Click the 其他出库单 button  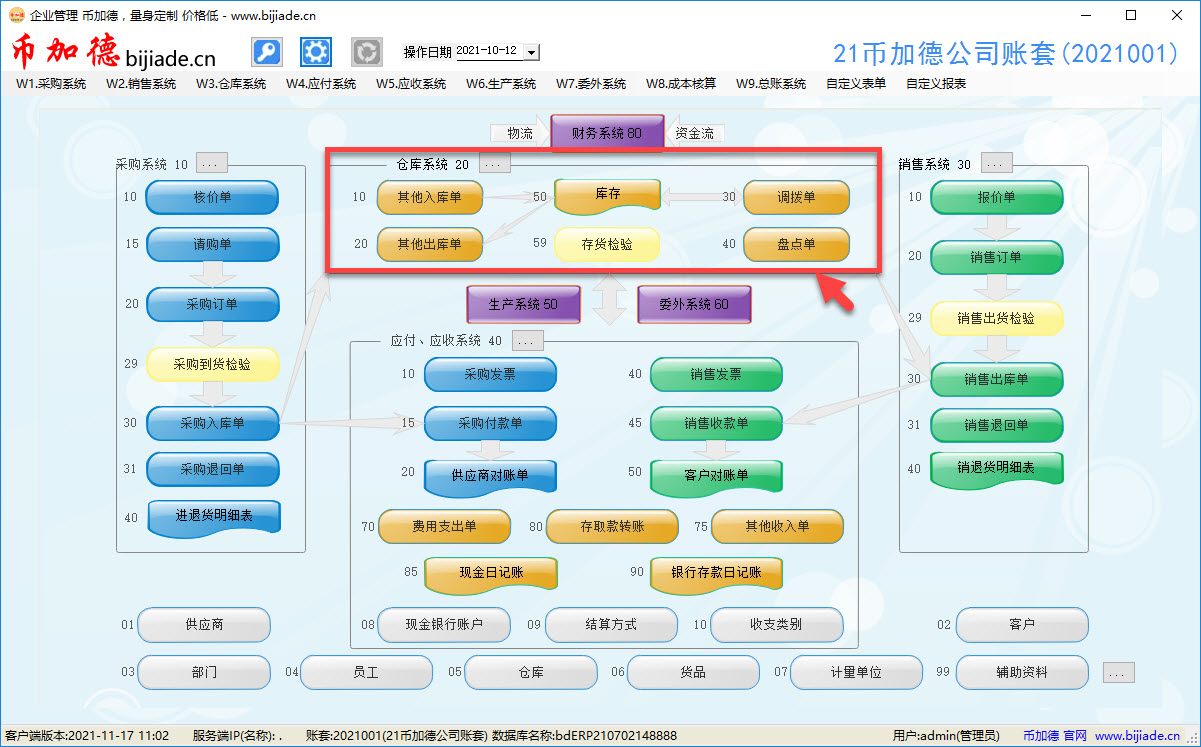point(430,244)
